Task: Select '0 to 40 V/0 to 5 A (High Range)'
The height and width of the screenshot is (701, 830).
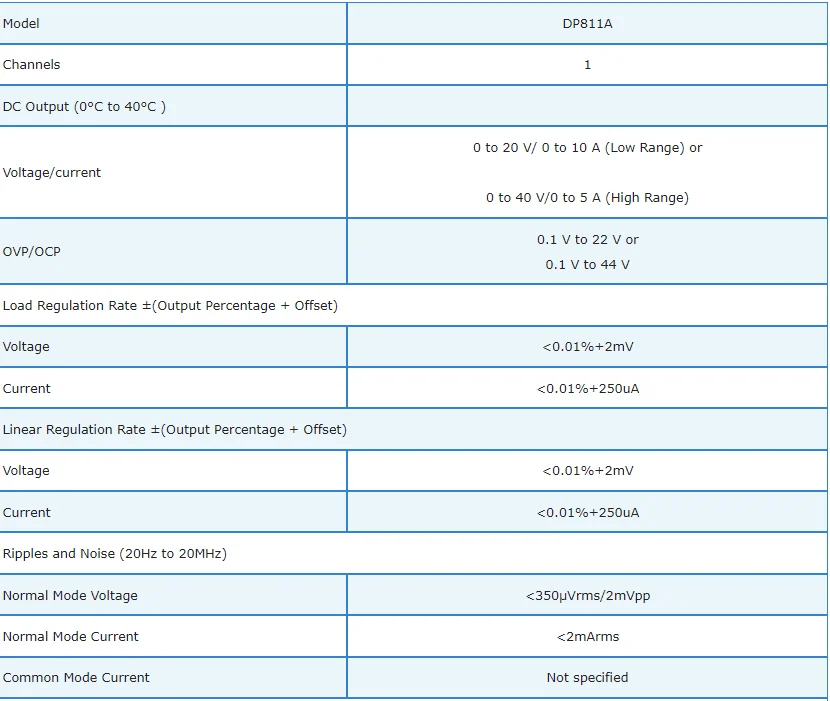Action: pos(588,197)
